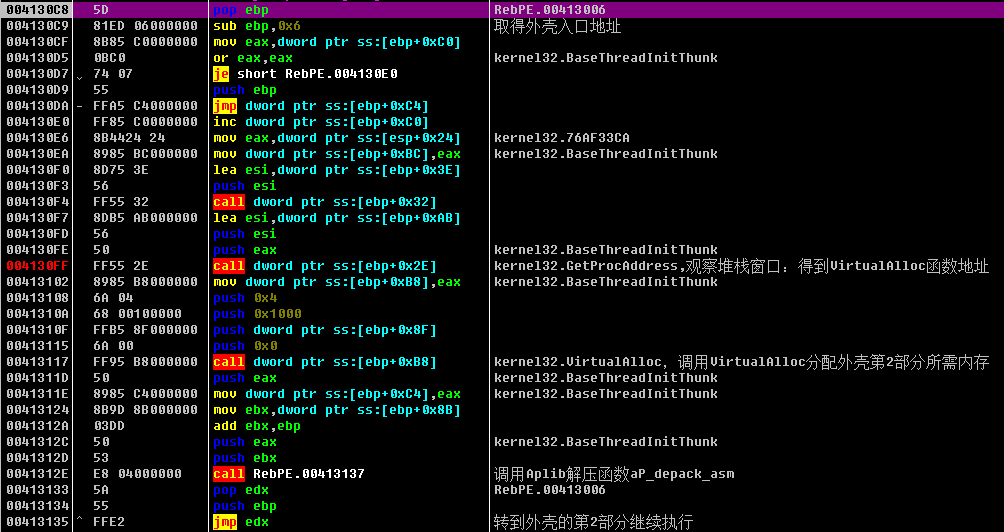Click push 0x4 instruction
The height and width of the screenshot is (532, 1004).
(x=245, y=298)
